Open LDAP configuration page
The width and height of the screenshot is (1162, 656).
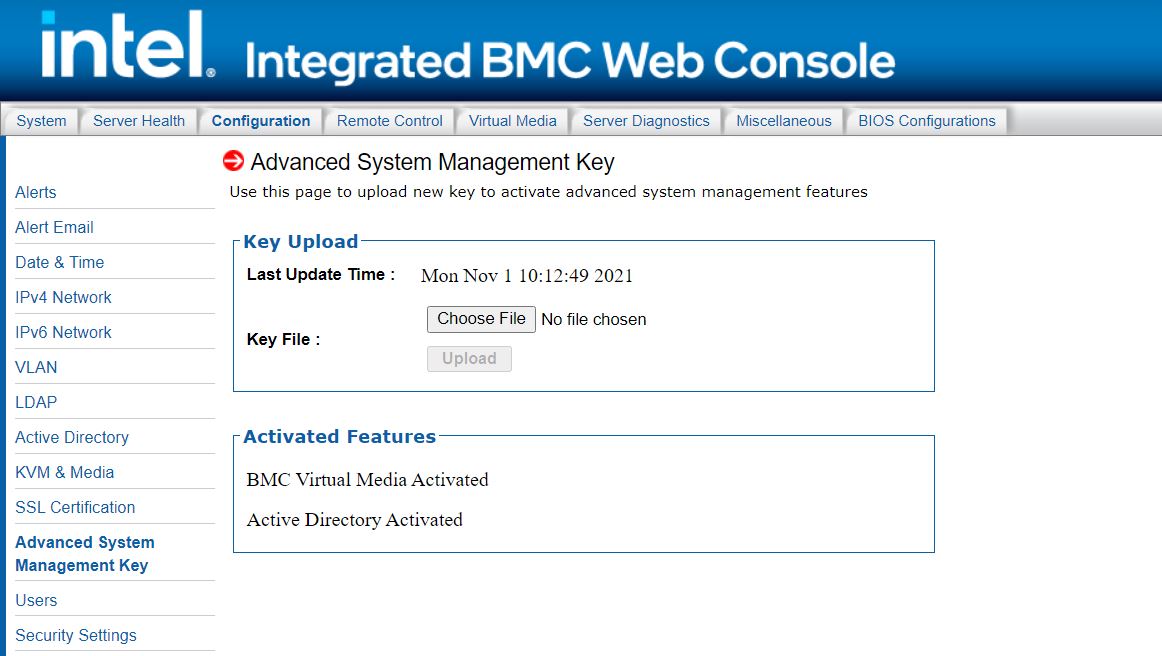click(36, 402)
